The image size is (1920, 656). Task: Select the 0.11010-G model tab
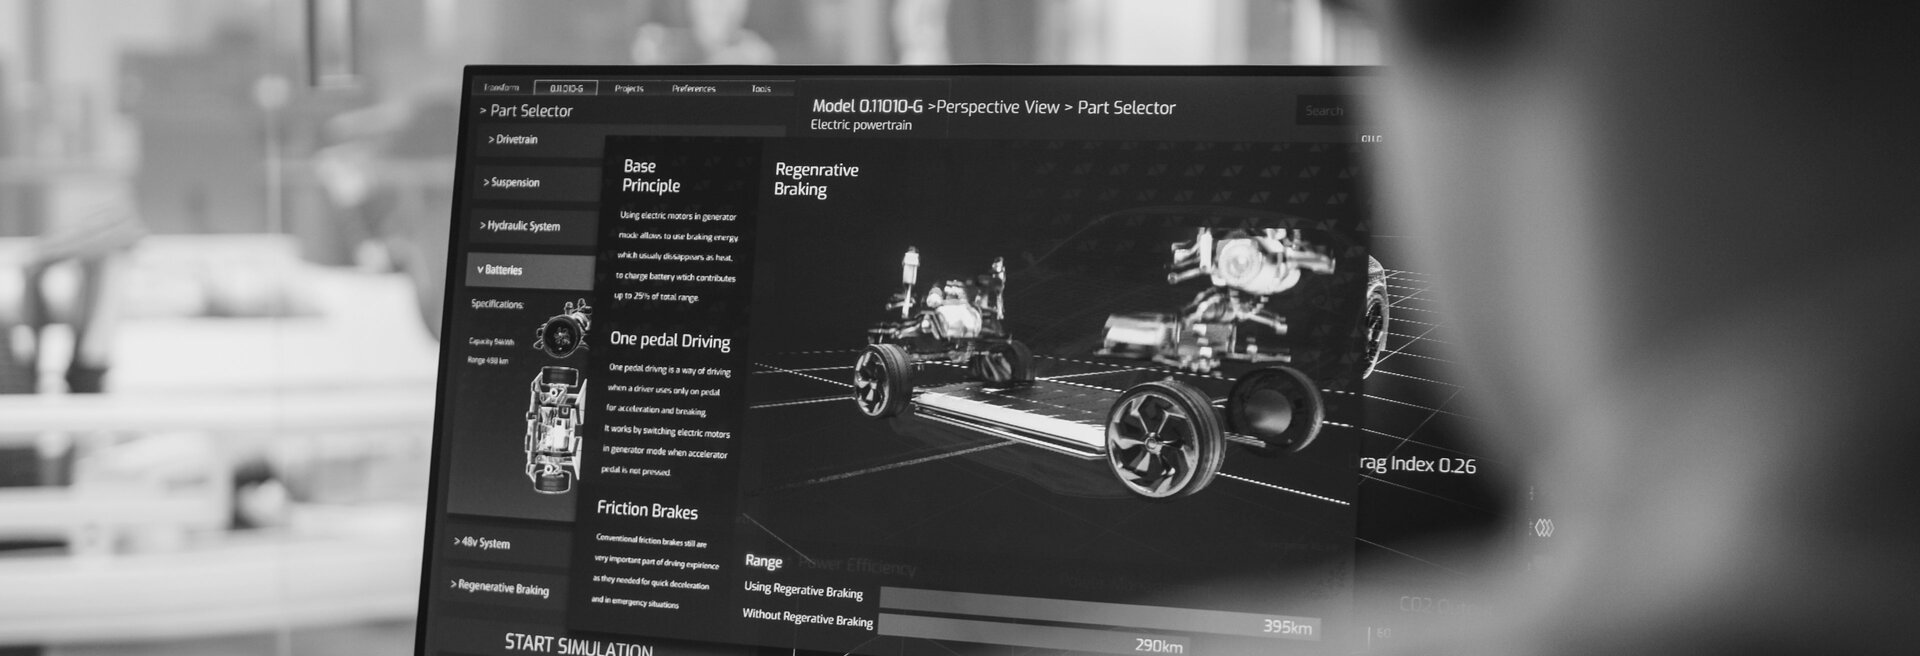(x=566, y=88)
